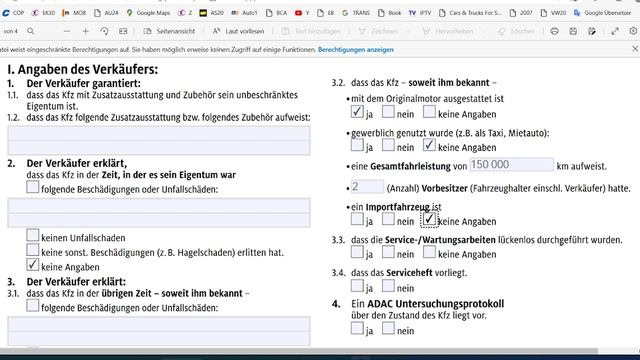Open the AS20 bookmark

tap(211, 13)
